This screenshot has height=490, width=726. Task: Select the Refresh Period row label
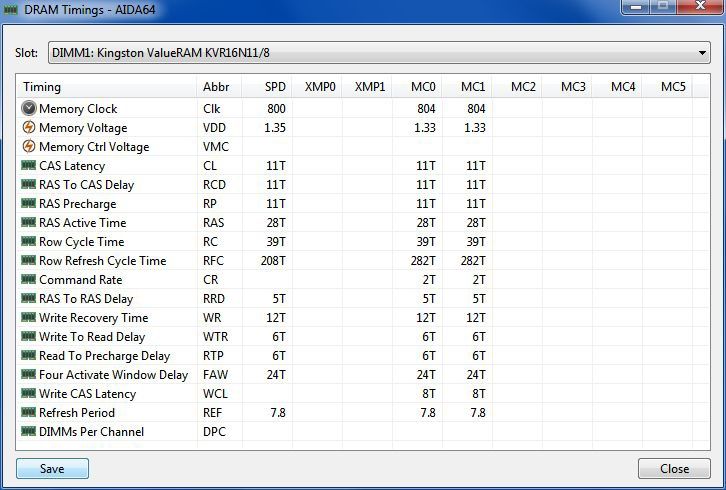click(x=77, y=413)
